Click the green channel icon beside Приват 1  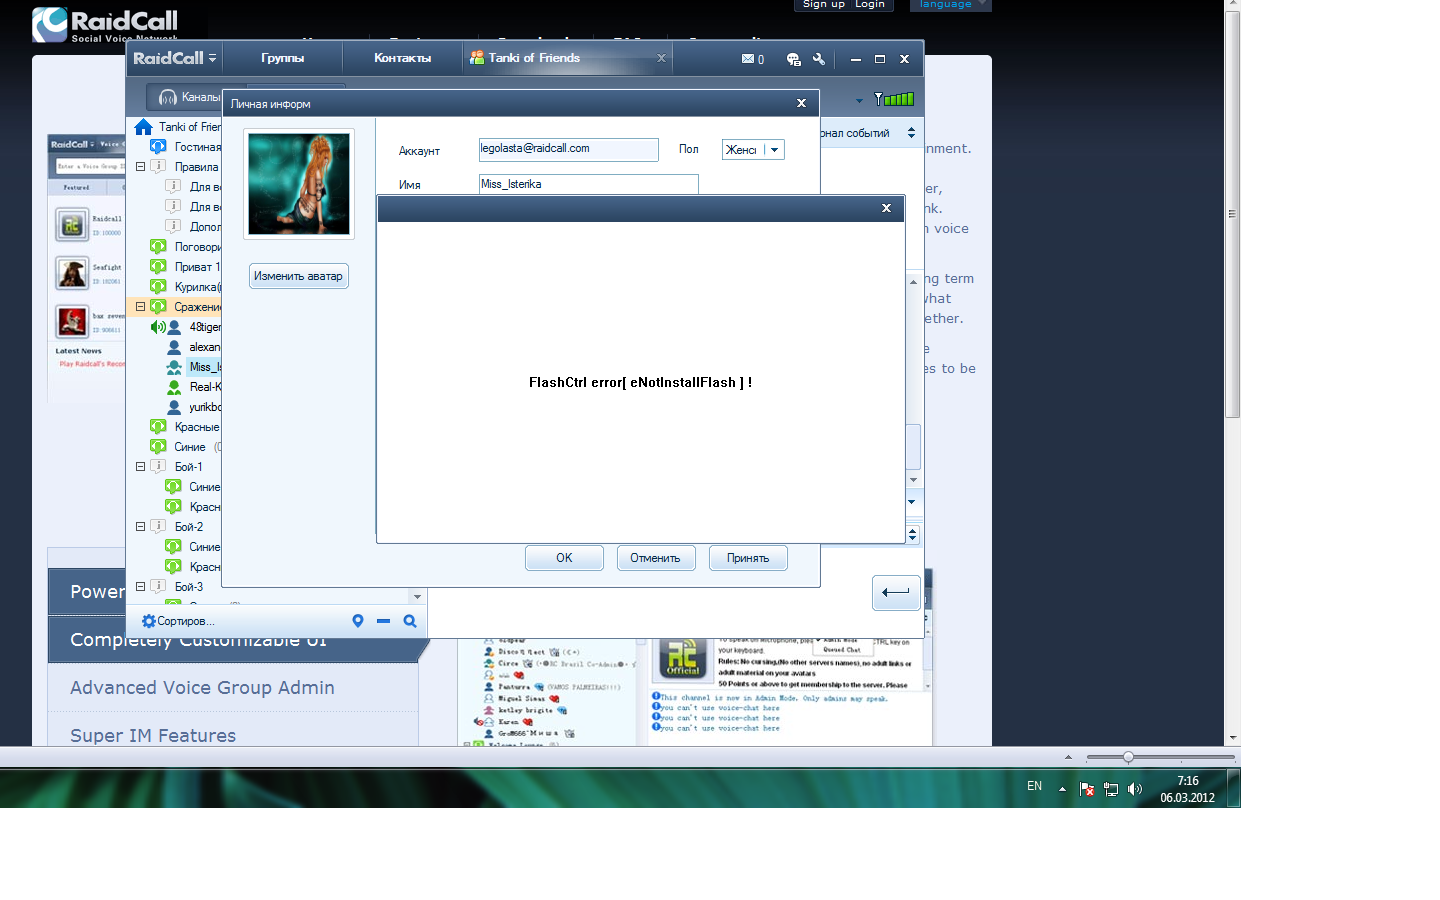tap(158, 267)
